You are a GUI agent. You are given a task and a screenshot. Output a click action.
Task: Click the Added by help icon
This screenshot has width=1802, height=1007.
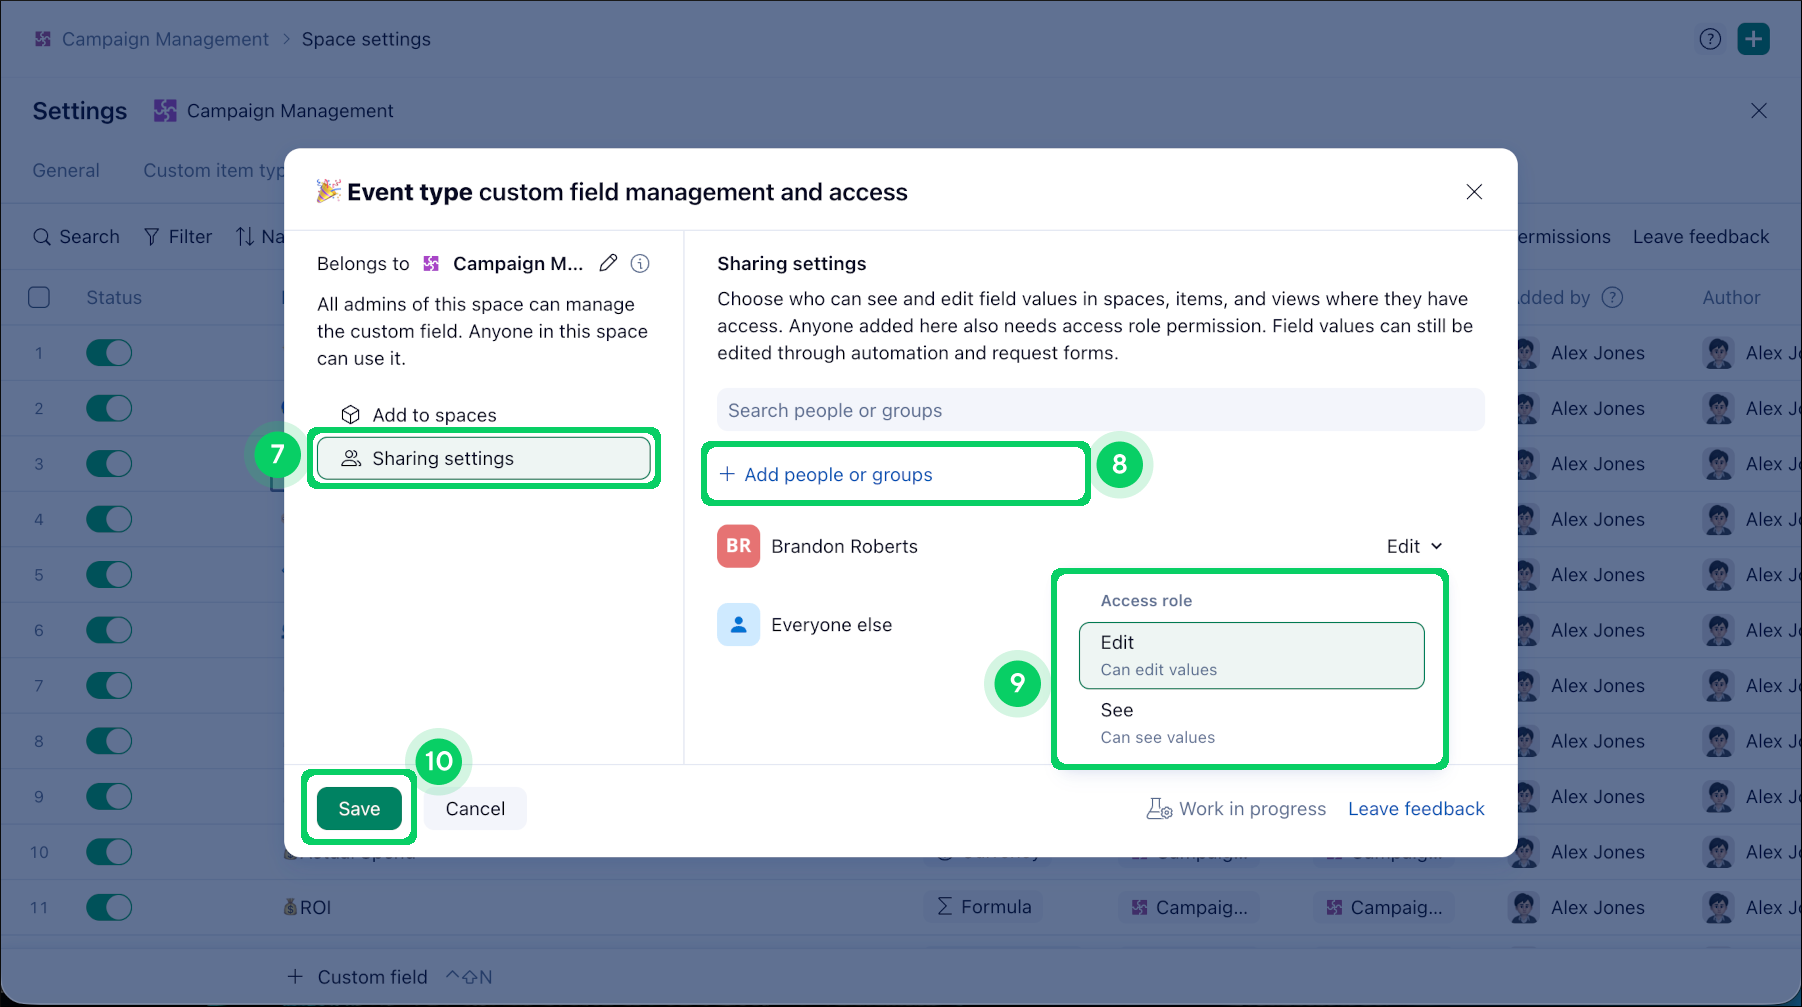coord(1612,297)
